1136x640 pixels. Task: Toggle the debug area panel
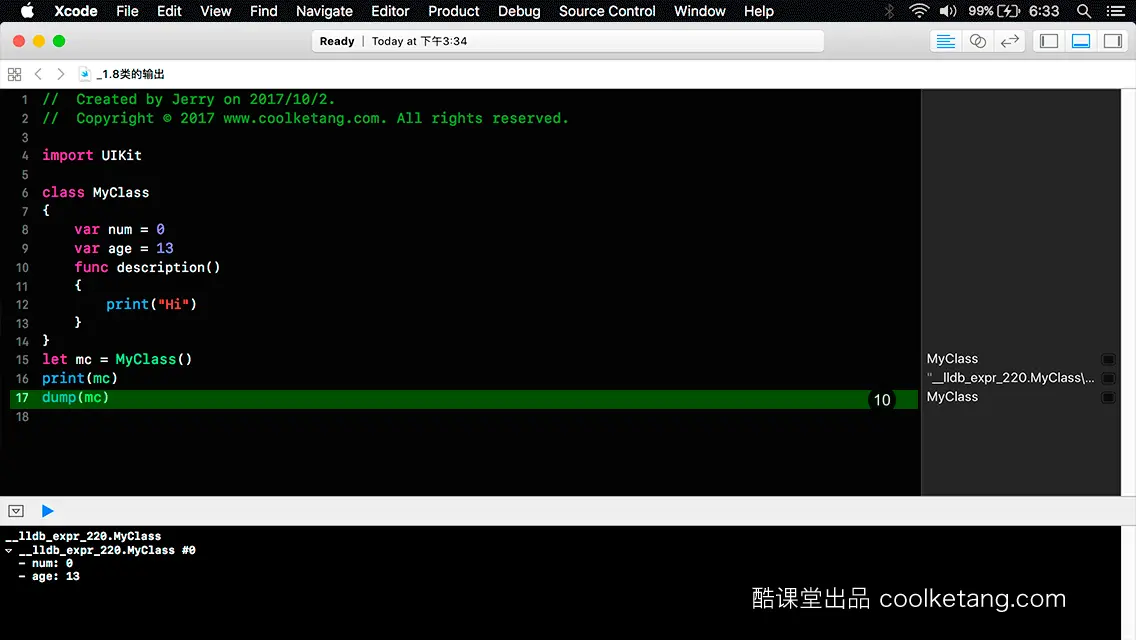[1081, 41]
